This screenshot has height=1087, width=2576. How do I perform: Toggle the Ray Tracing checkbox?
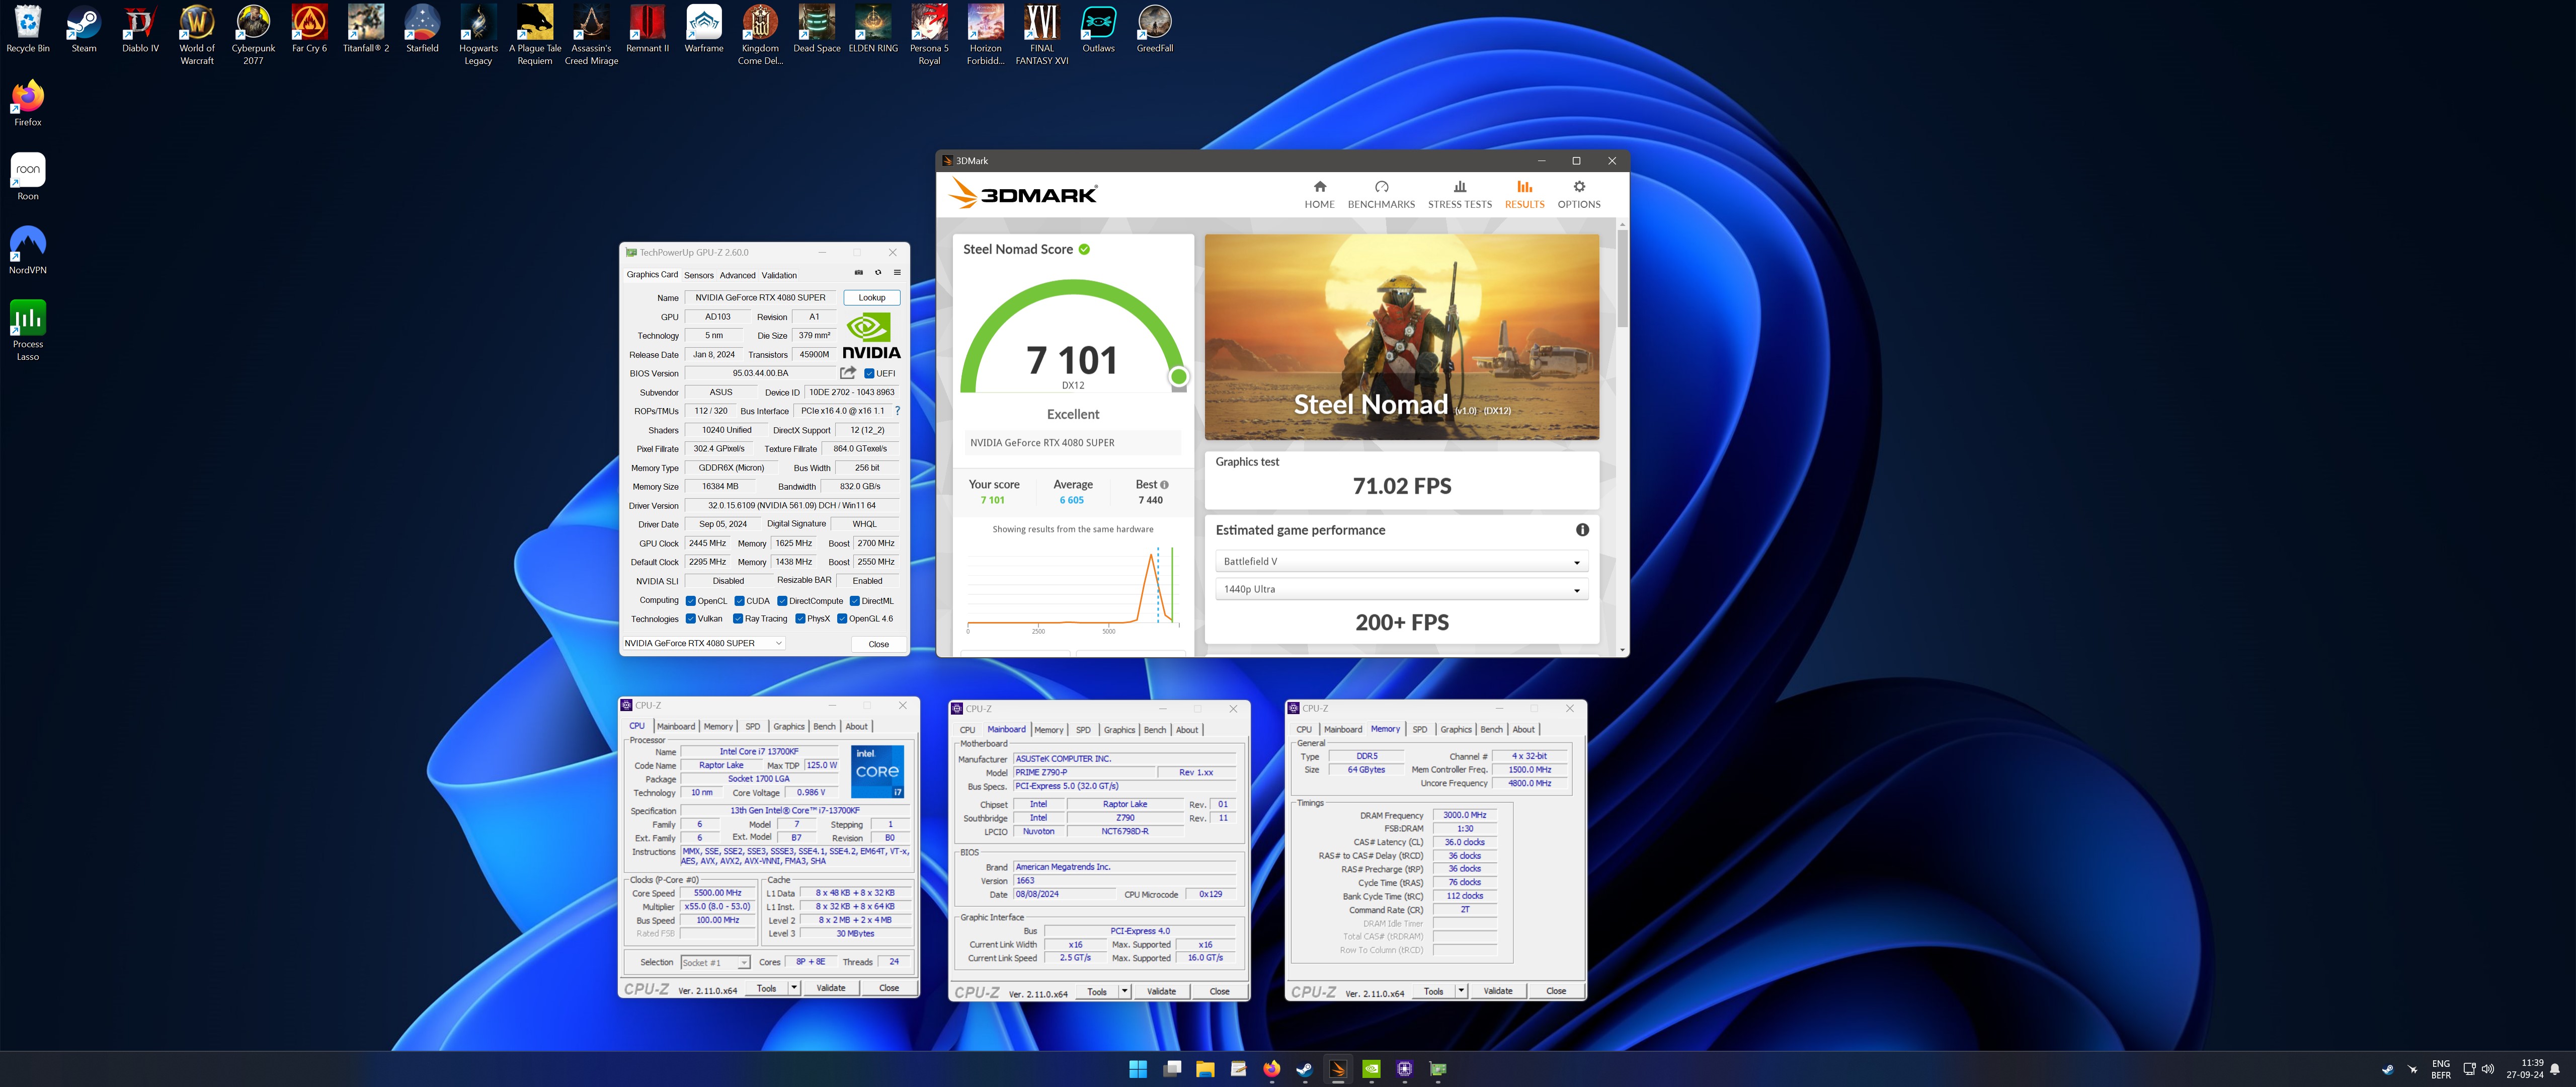(x=738, y=619)
